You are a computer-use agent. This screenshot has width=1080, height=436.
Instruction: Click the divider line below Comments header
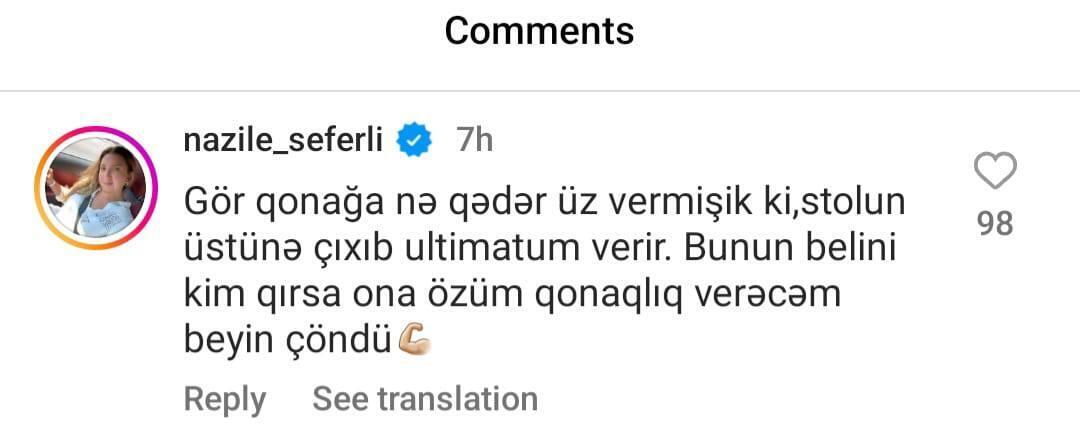[540, 92]
